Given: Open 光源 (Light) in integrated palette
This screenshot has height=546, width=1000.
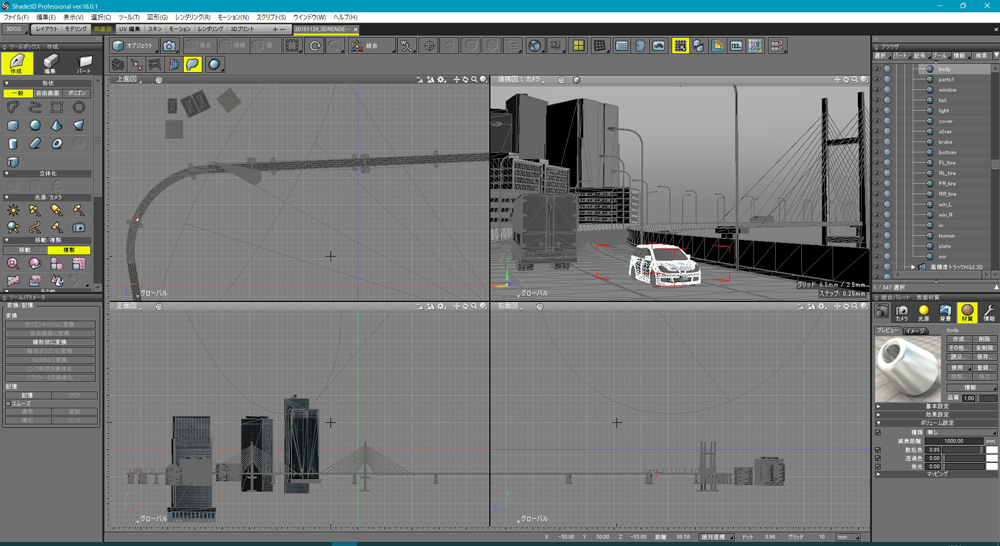Looking at the screenshot, I should click(923, 313).
